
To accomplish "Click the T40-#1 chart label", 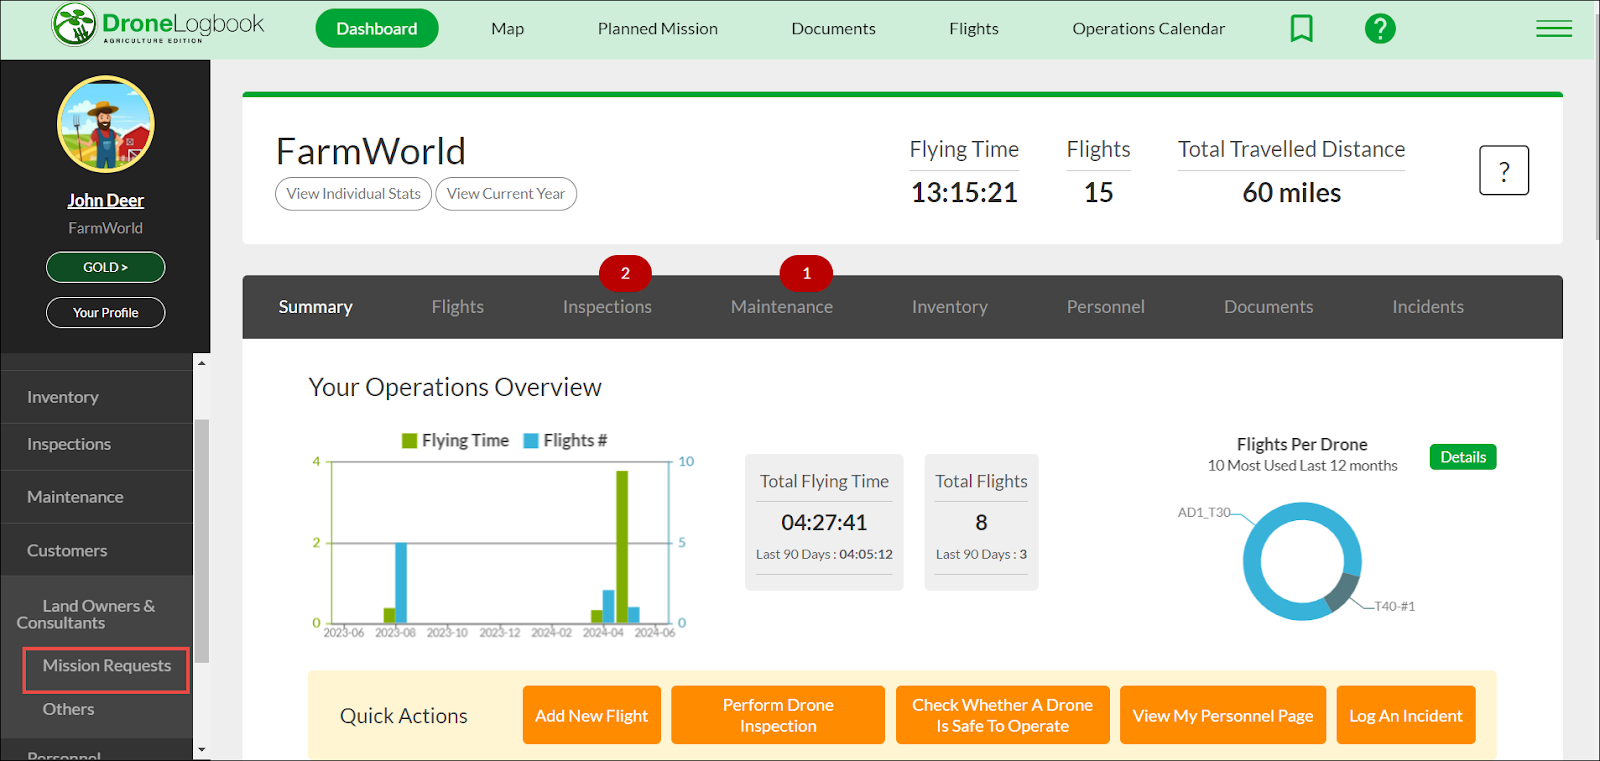I will coord(1395,606).
